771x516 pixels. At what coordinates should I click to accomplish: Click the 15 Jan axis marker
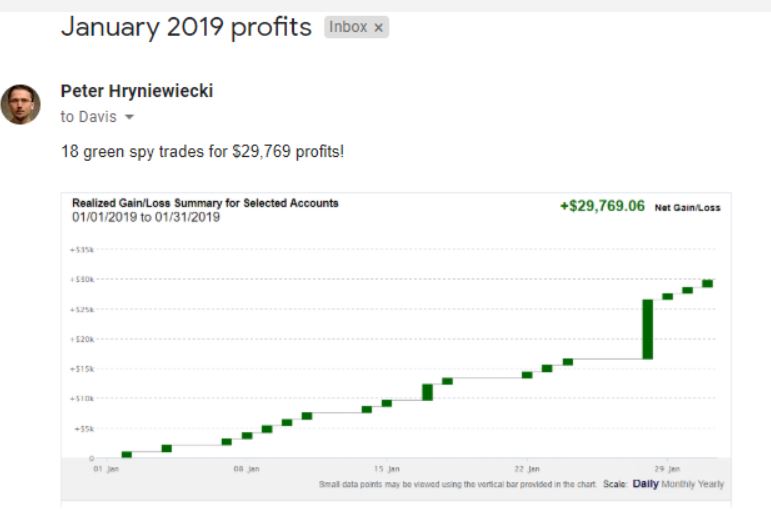(386, 469)
